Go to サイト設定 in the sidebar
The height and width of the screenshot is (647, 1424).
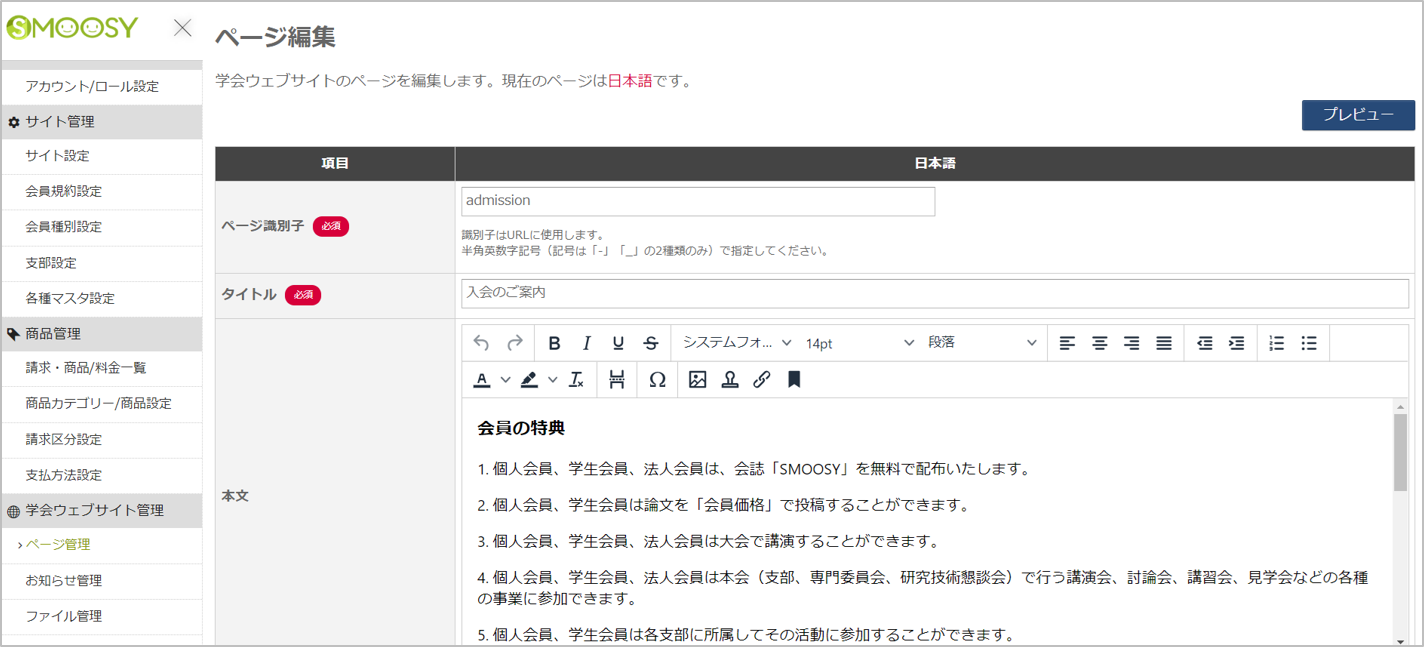57,156
